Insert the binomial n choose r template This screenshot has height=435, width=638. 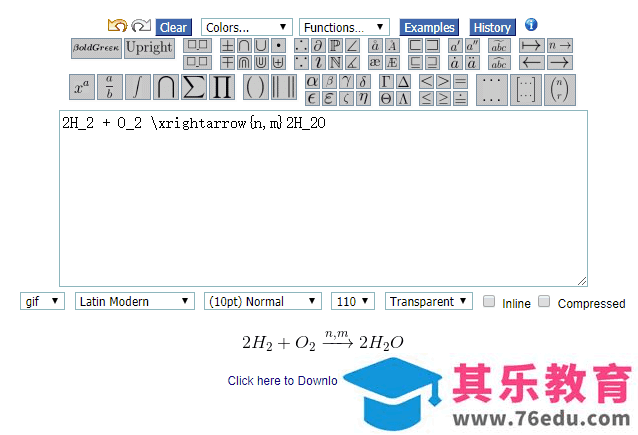[560, 90]
